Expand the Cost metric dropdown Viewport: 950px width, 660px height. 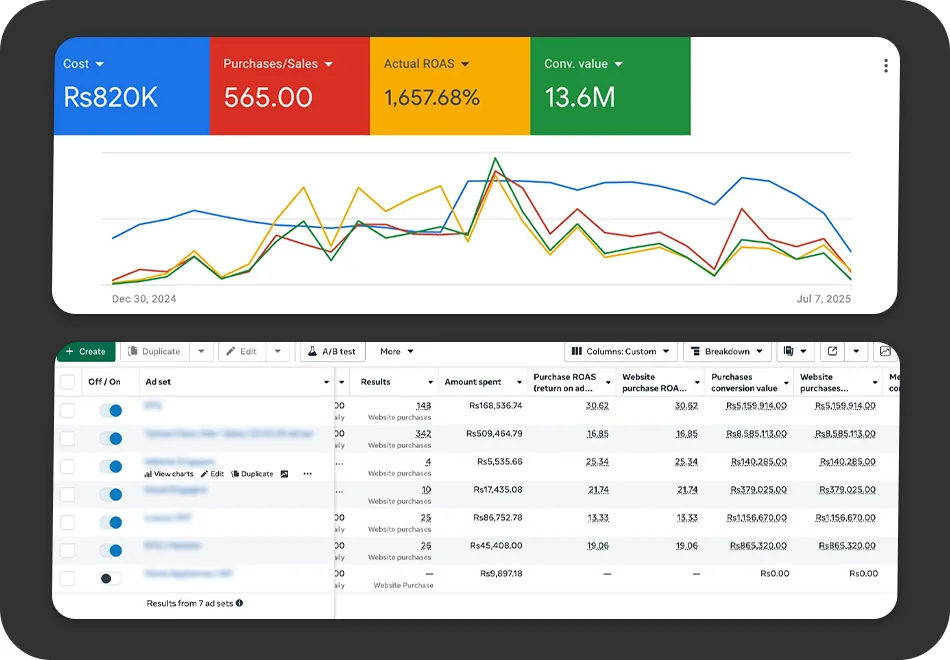click(x=99, y=64)
